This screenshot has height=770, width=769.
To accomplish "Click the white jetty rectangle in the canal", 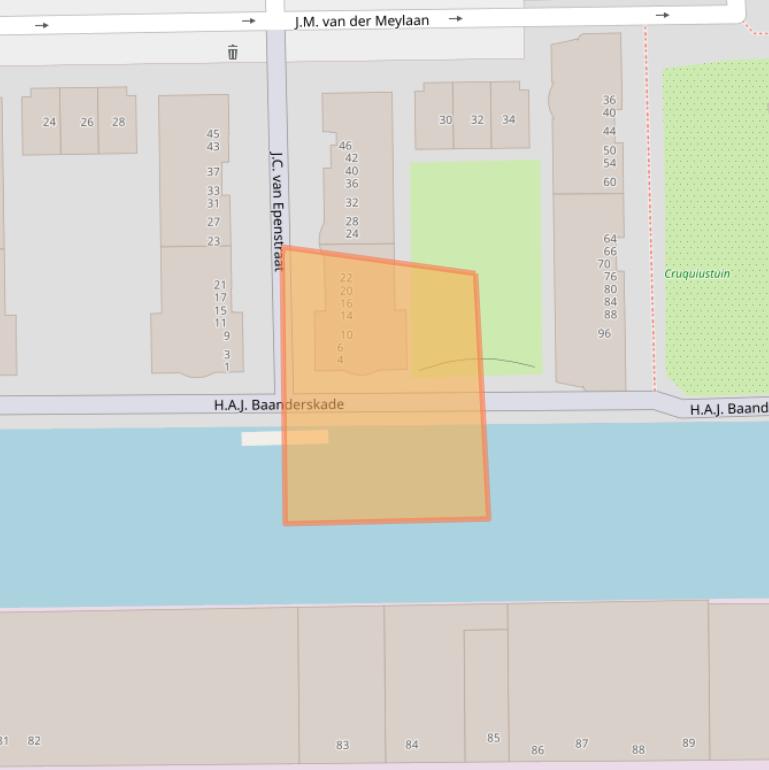I will pyautogui.click(x=262, y=438).
